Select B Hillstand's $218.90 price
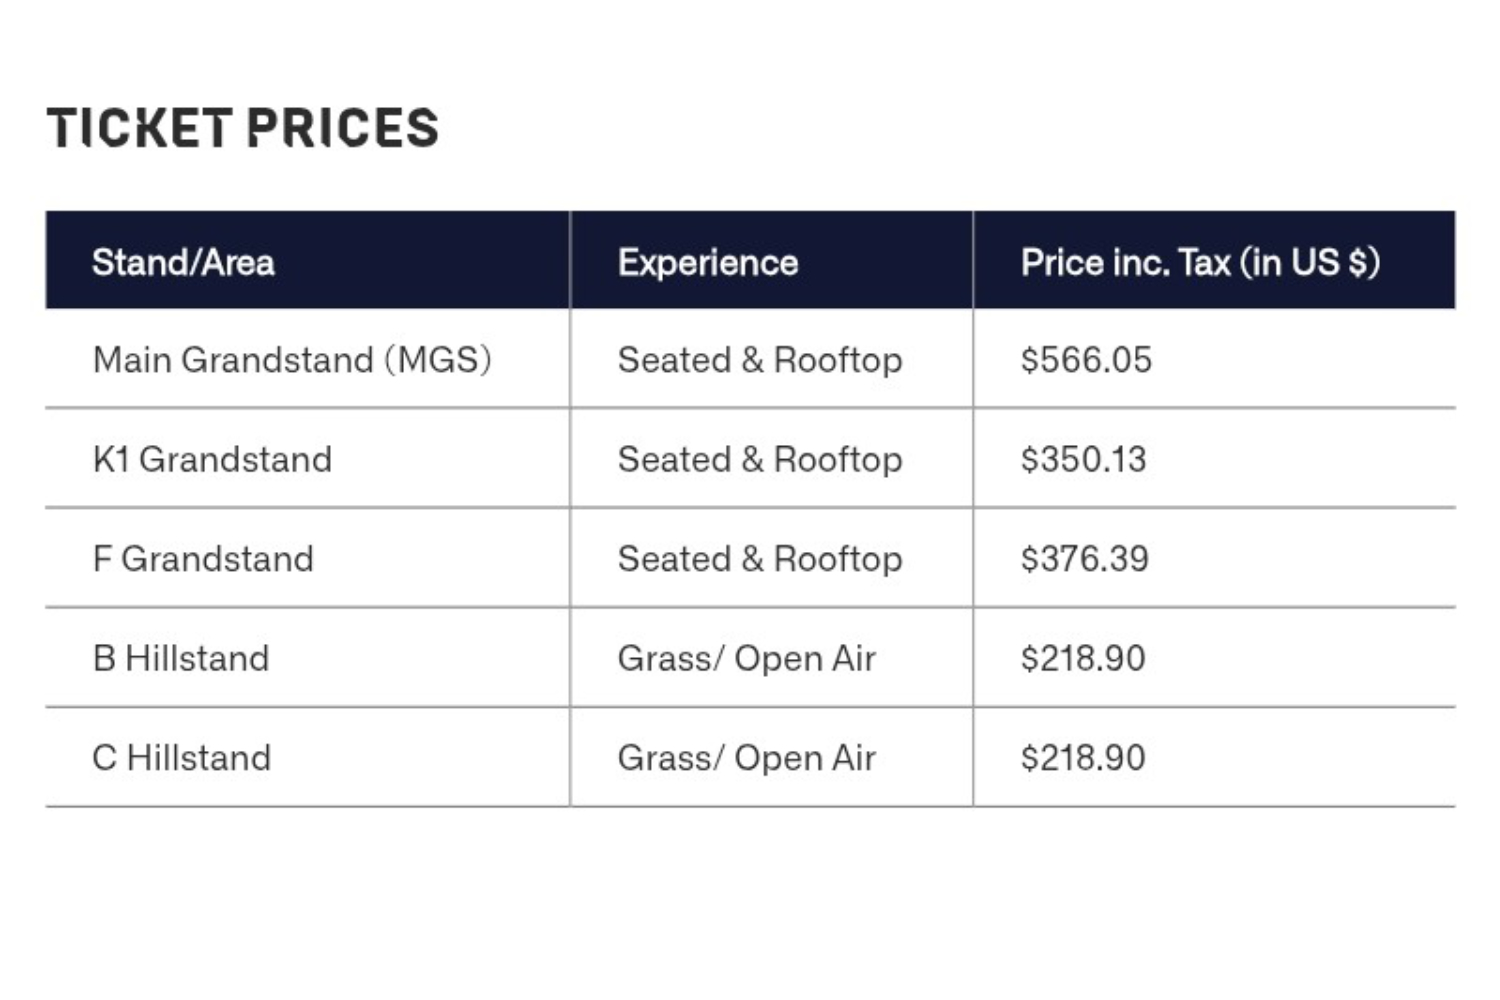This screenshot has width=1500, height=1000. coord(1083,658)
